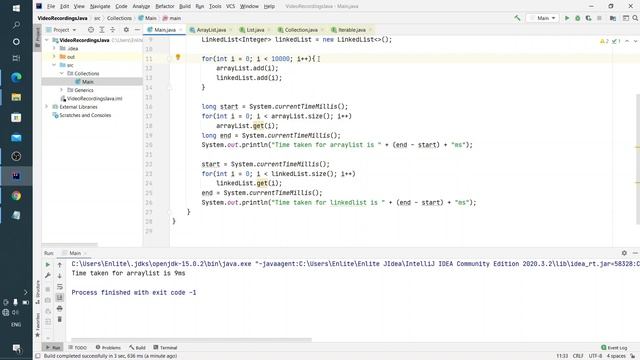Click the UTF-8 encoding in status bar

point(596,356)
